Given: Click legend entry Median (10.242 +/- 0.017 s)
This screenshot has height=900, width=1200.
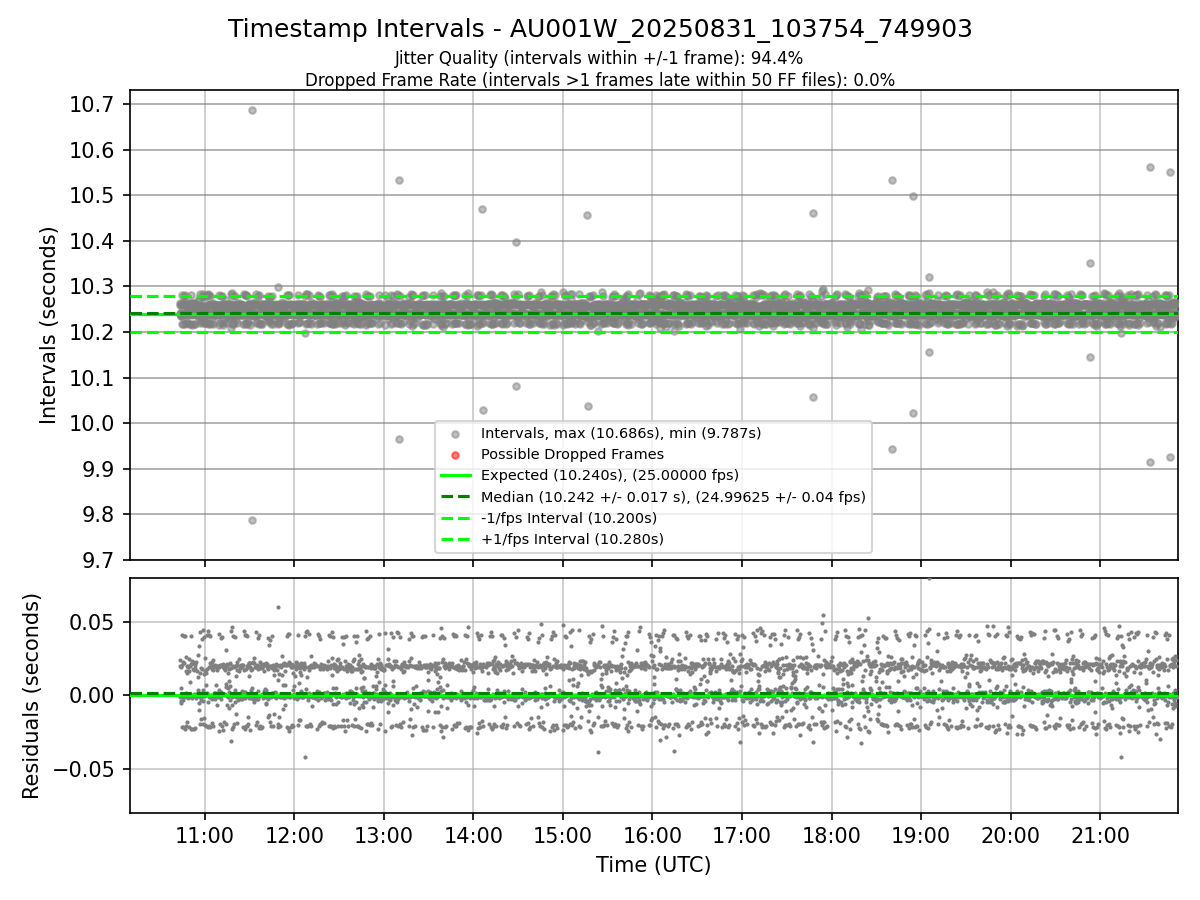Looking at the screenshot, I should point(673,497).
